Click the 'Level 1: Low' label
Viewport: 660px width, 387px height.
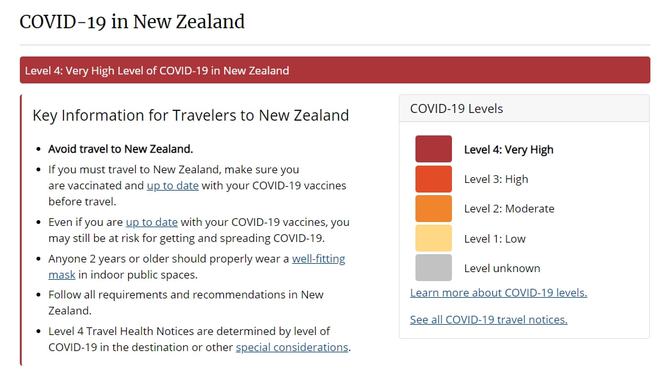pos(495,239)
